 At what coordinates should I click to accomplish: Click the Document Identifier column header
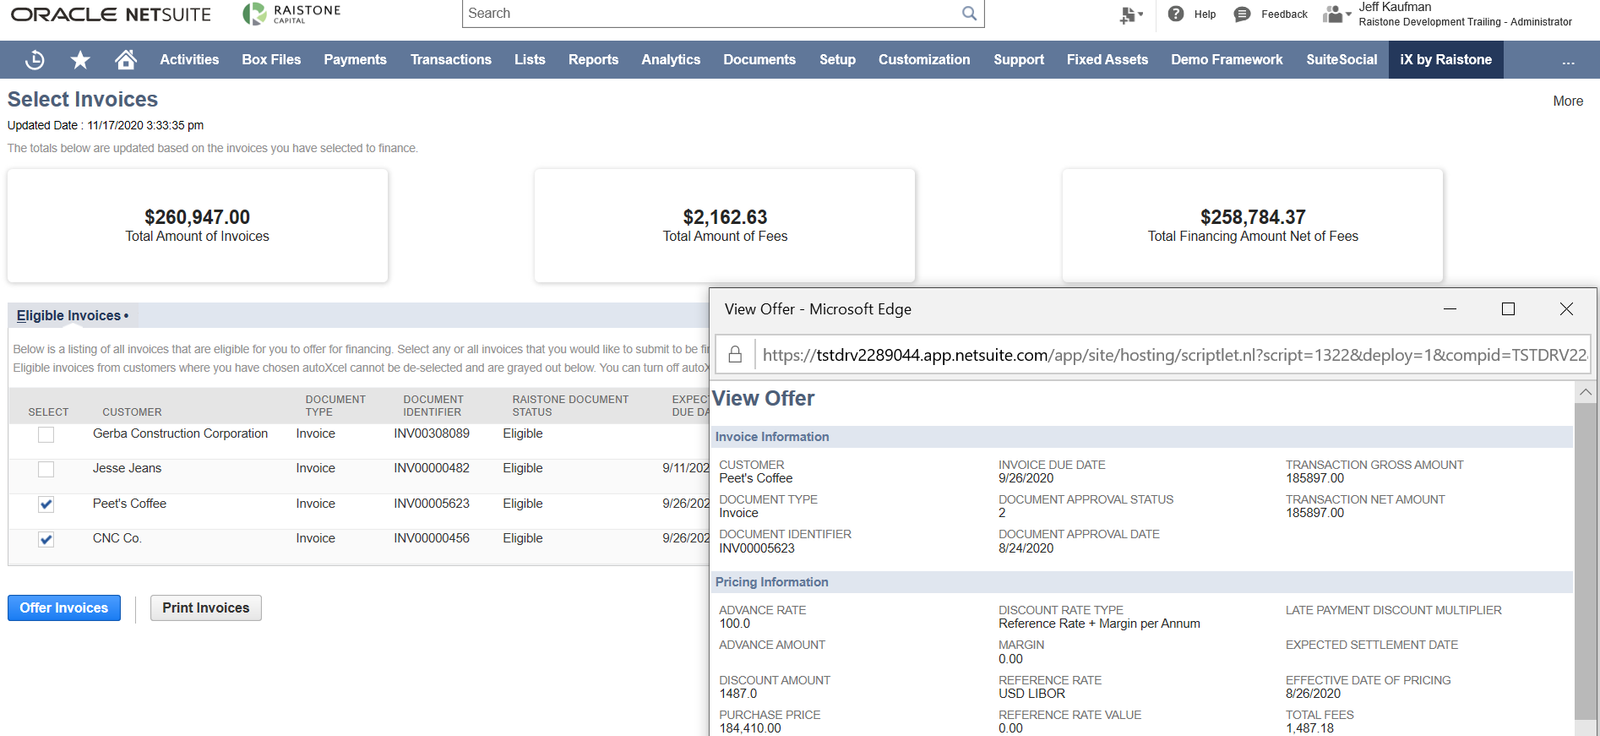(x=433, y=405)
